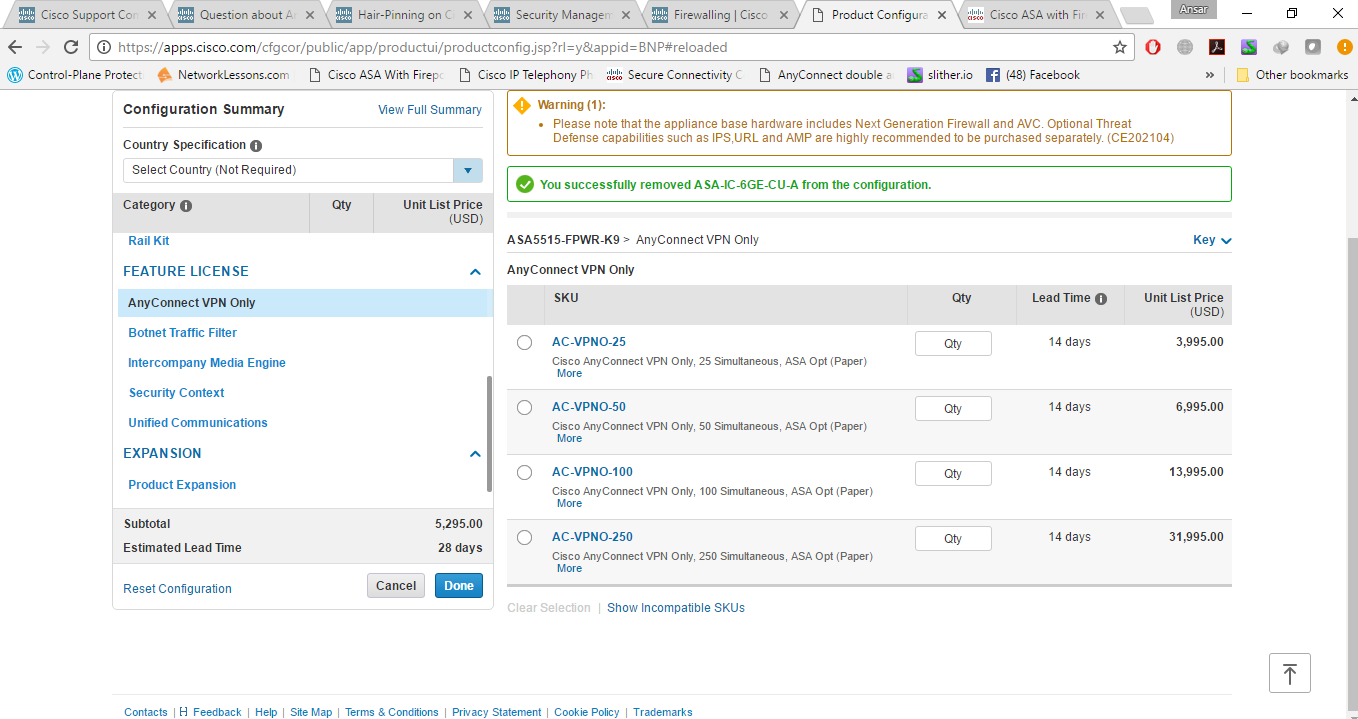Bookmark this page with the star icon
Image resolution: width=1358 pixels, height=719 pixels.
1120,47
